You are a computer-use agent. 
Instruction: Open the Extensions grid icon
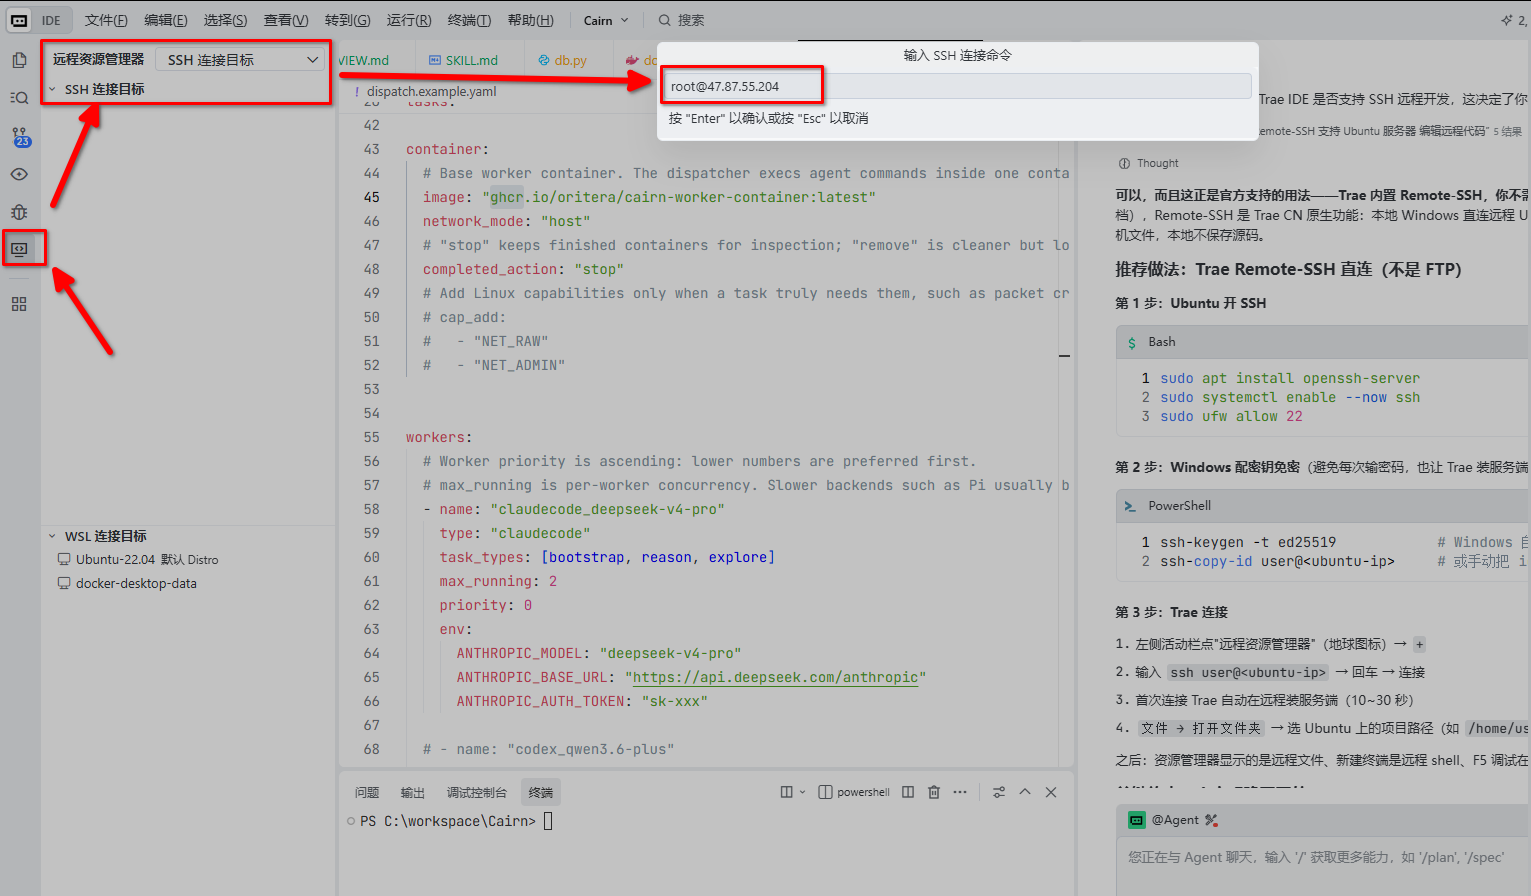point(19,304)
